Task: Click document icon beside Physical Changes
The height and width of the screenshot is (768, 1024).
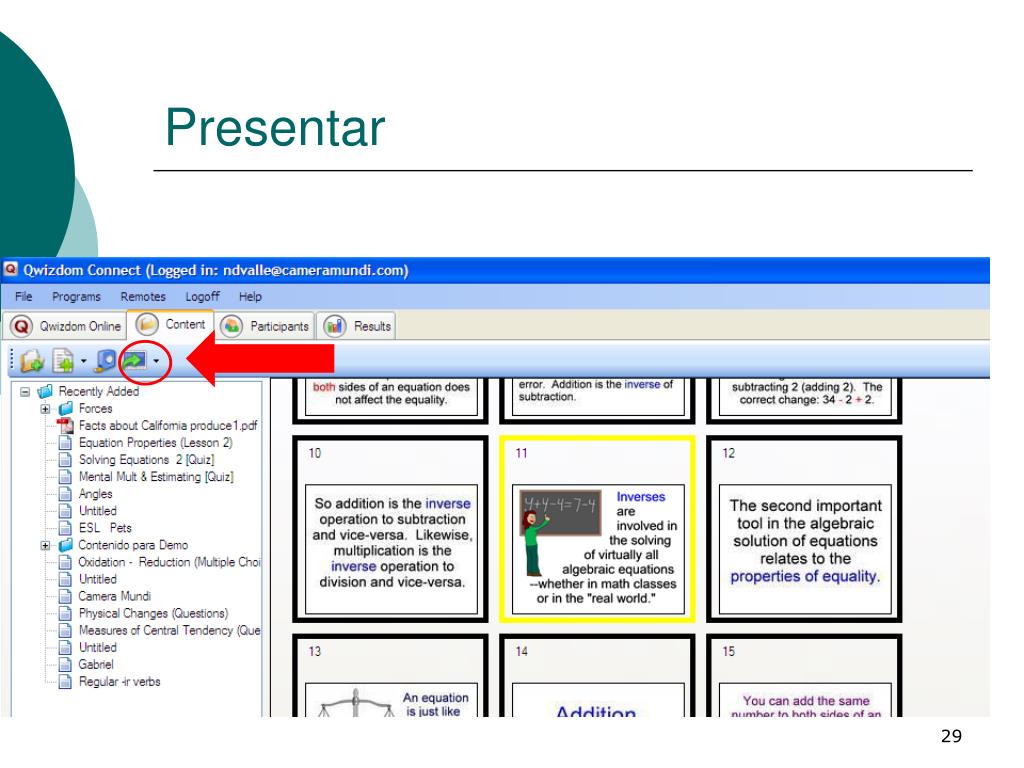Action: pos(65,613)
